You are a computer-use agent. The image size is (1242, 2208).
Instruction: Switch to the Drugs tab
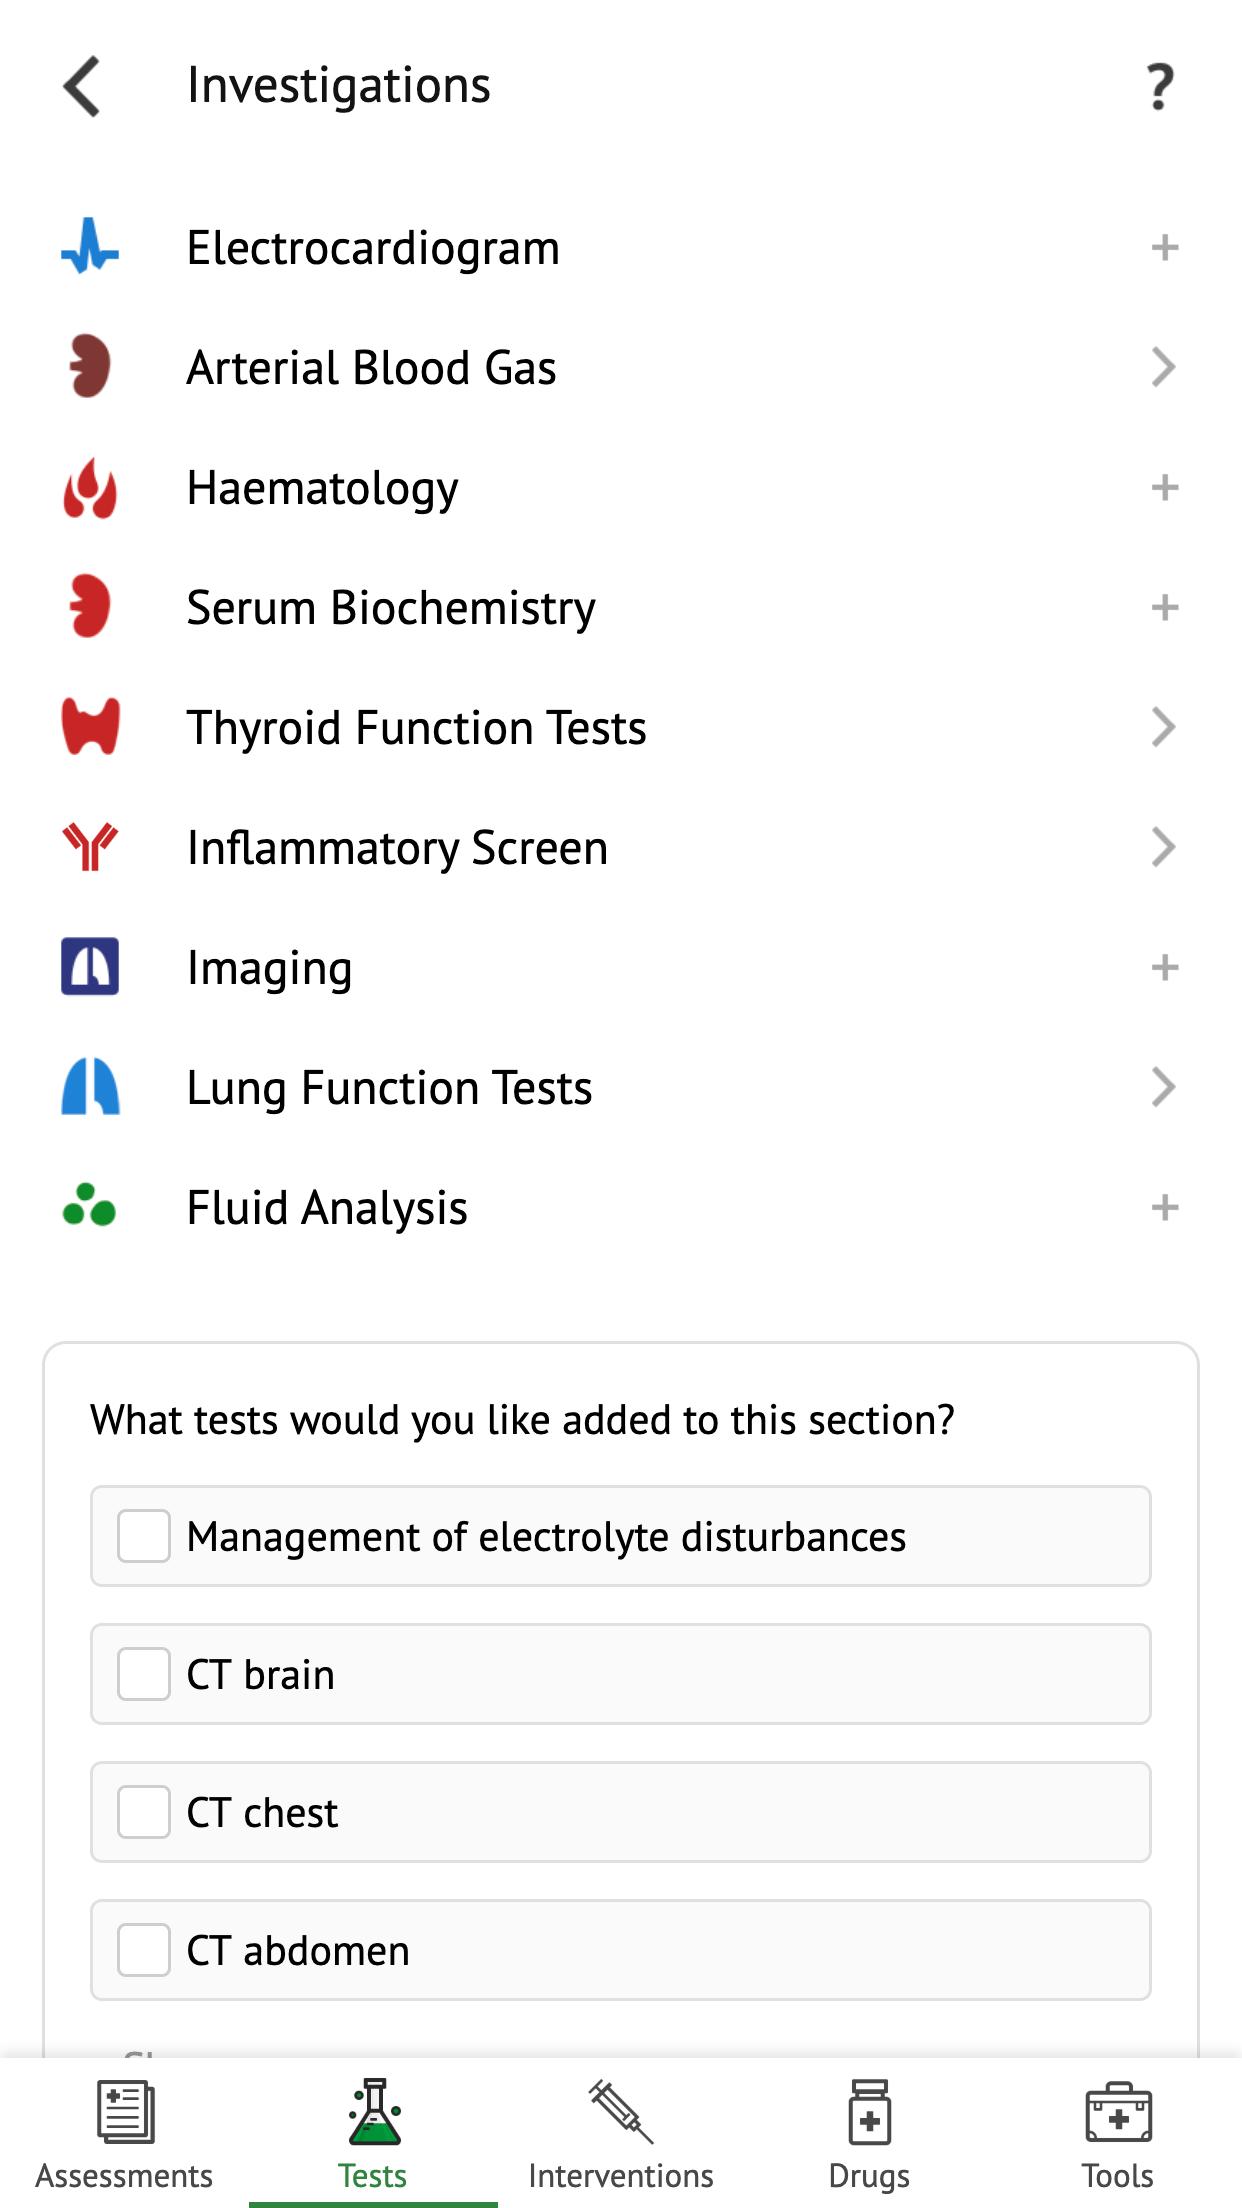click(869, 2133)
